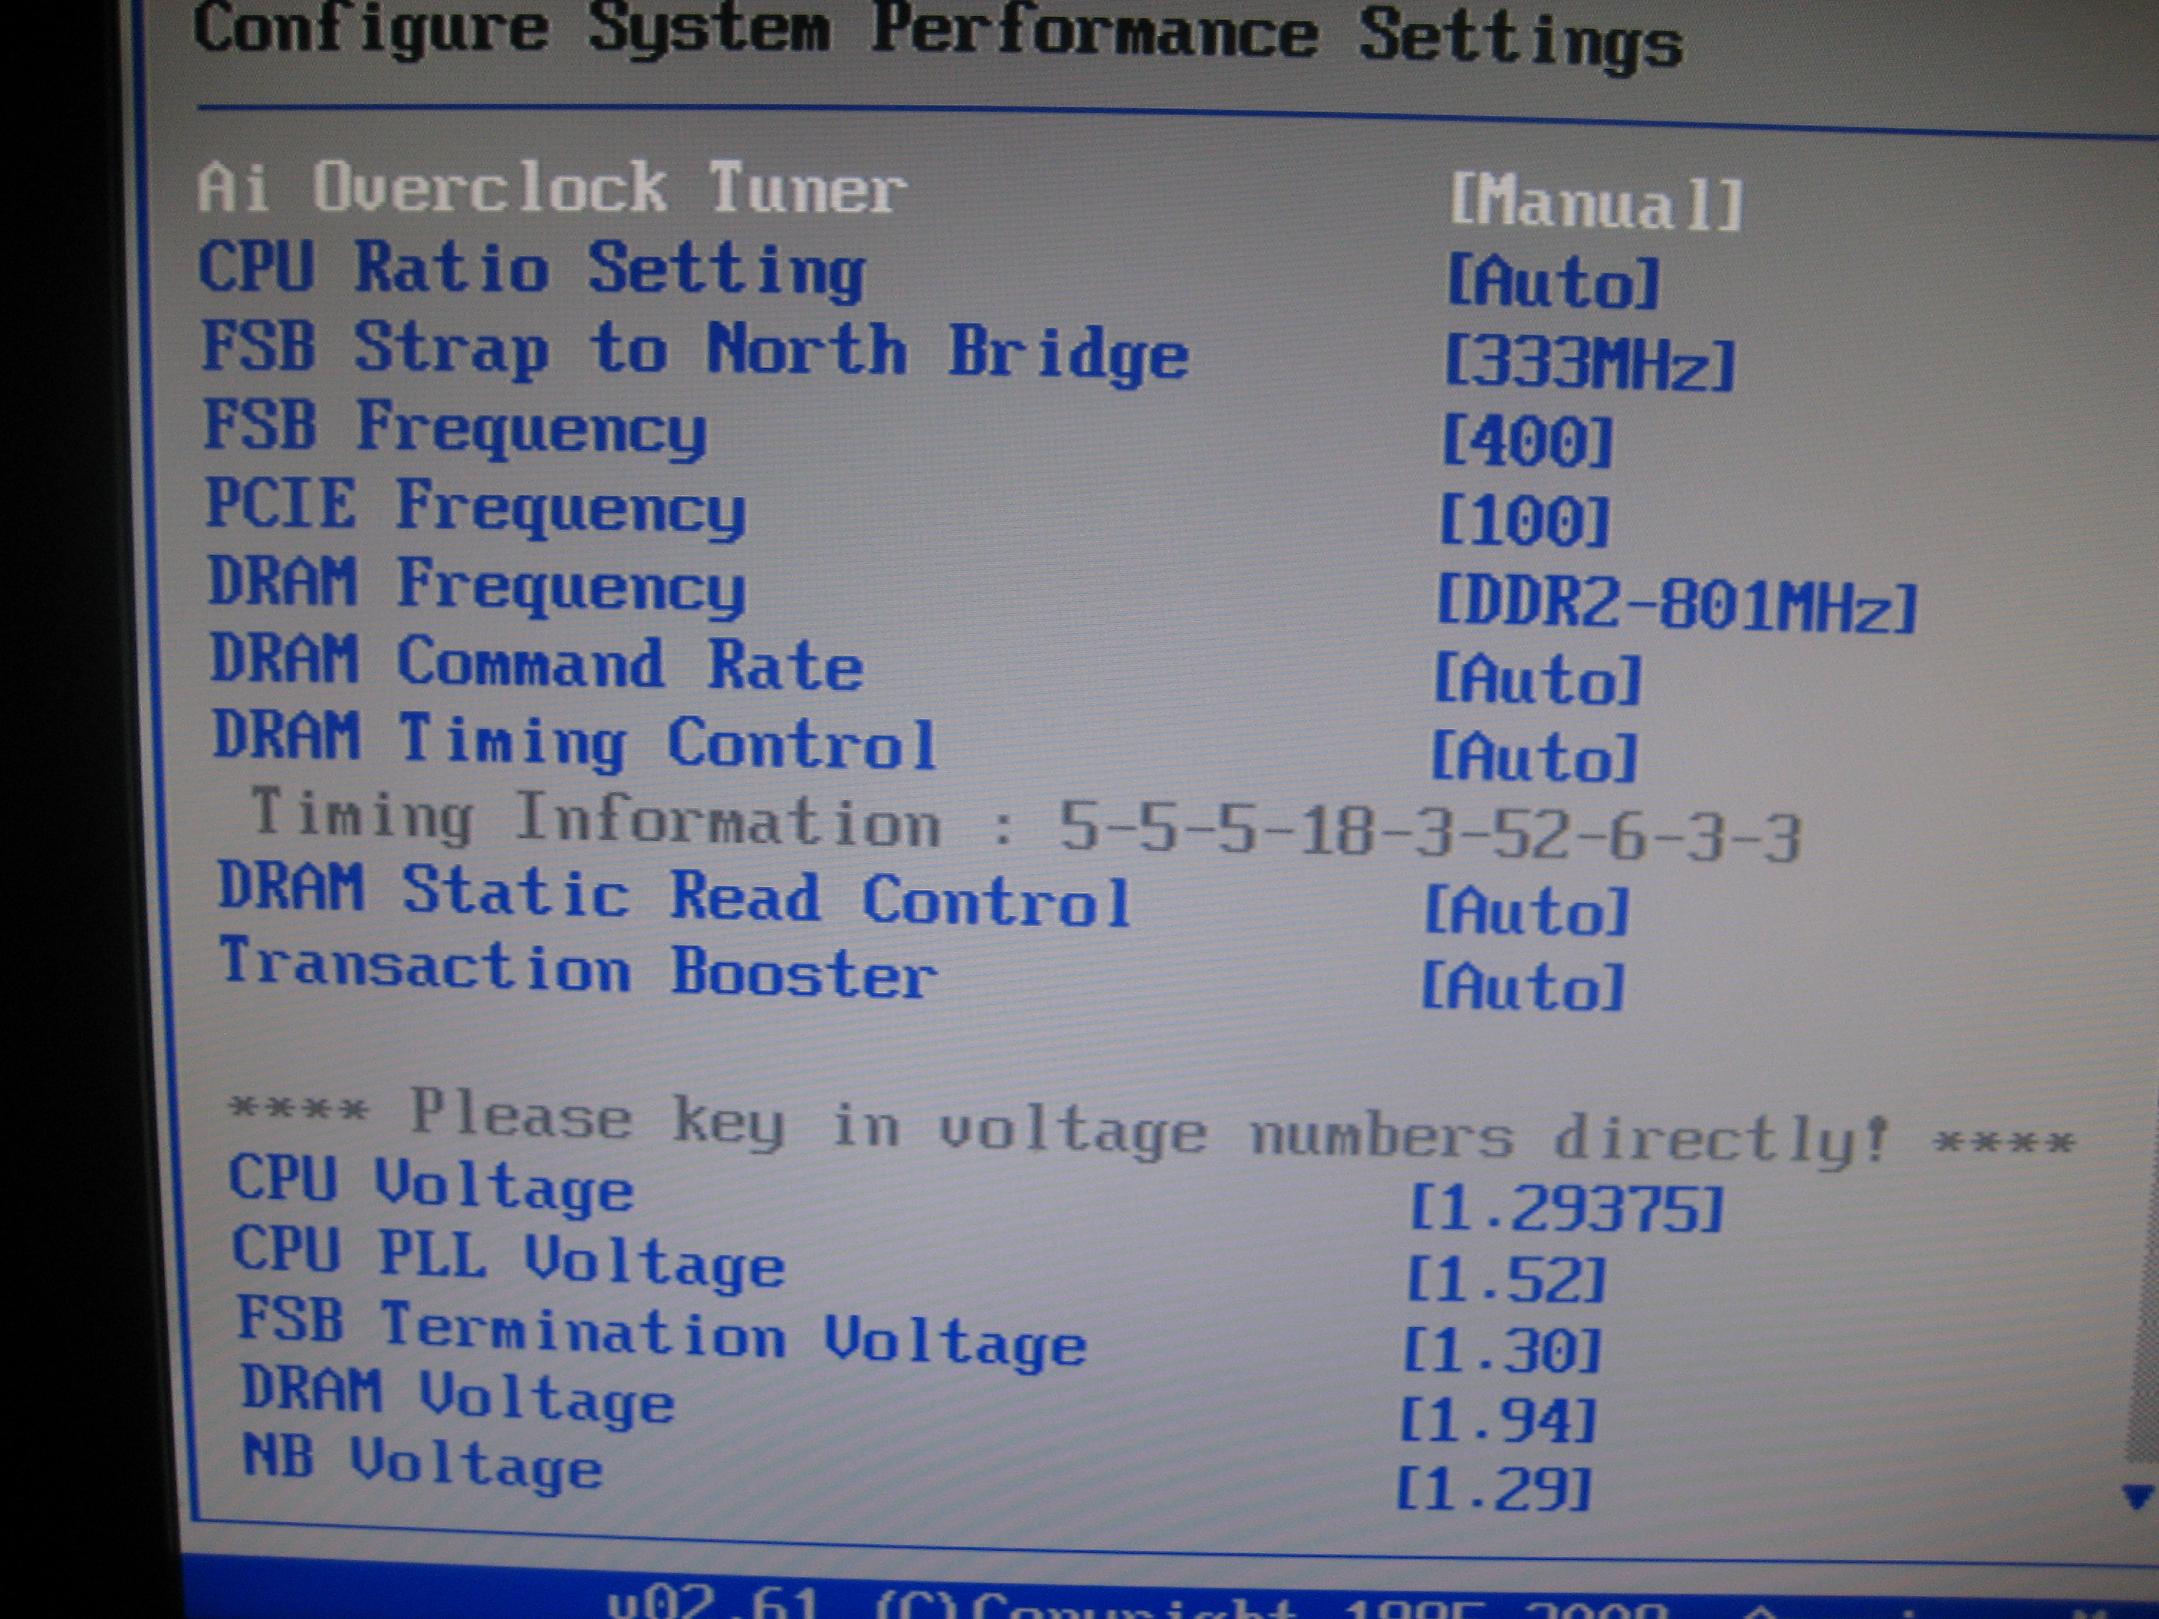Open FSB Strap [333MHz] value list
This screenshot has width=2159, height=1619.
coord(1590,362)
